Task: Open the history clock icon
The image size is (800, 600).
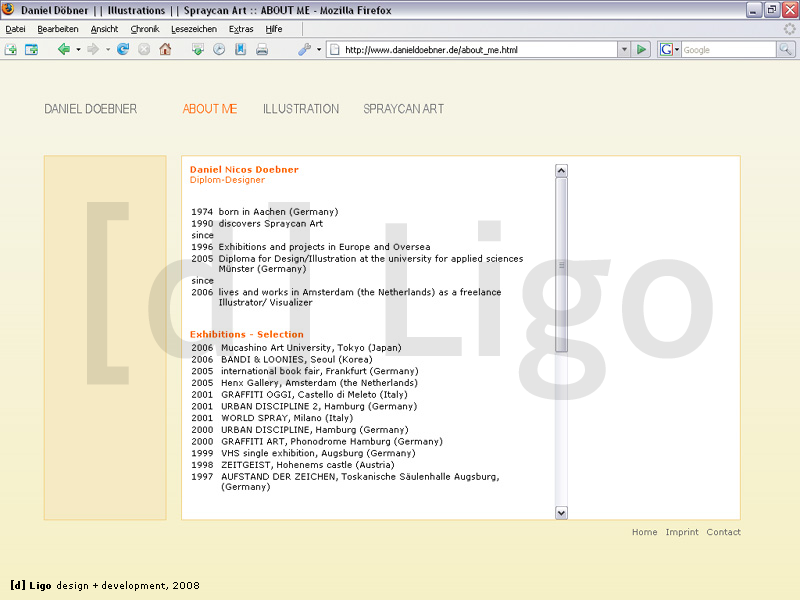Action: [x=219, y=49]
